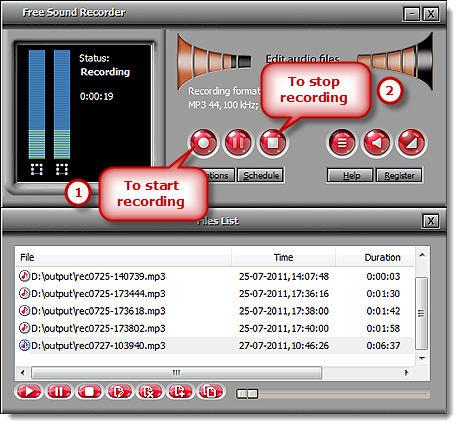Click the speaker volume icon button

tap(377, 143)
